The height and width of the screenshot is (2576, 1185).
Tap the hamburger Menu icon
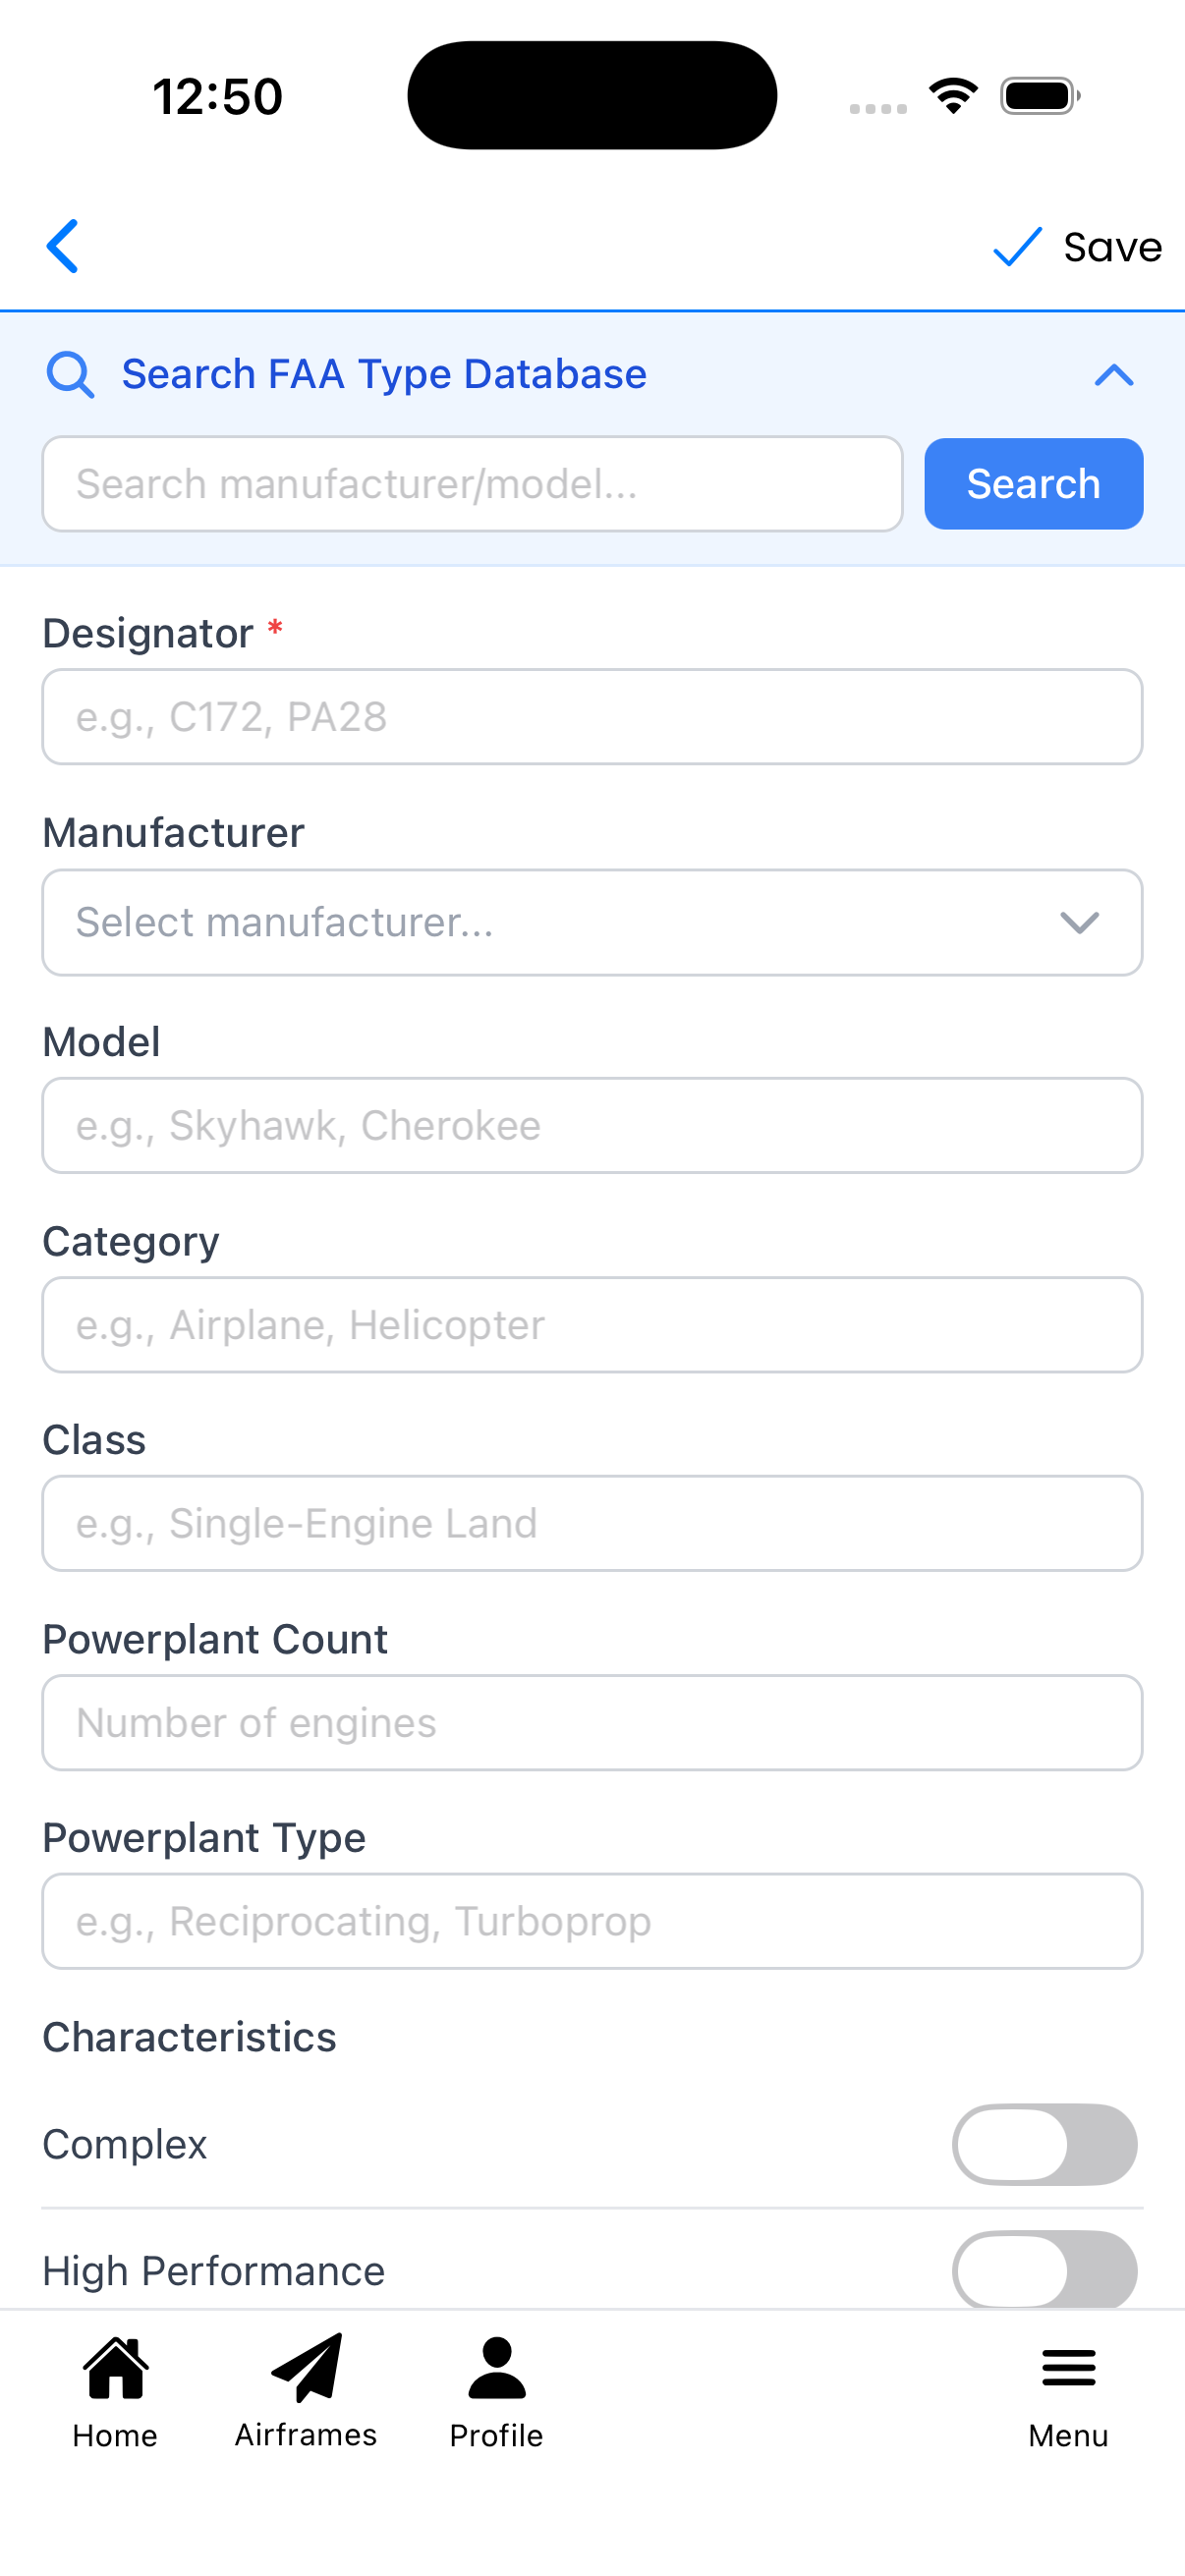[1067, 2370]
